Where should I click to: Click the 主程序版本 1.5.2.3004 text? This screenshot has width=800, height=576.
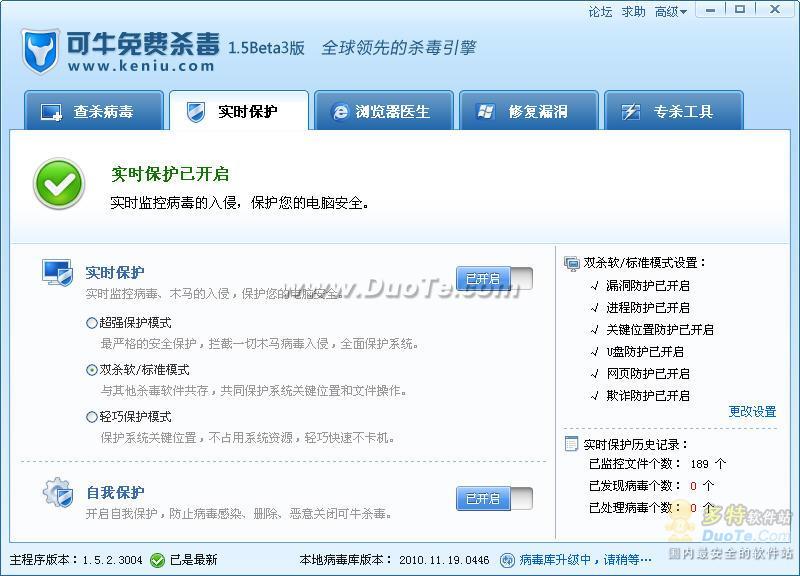[x=76, y=560]
